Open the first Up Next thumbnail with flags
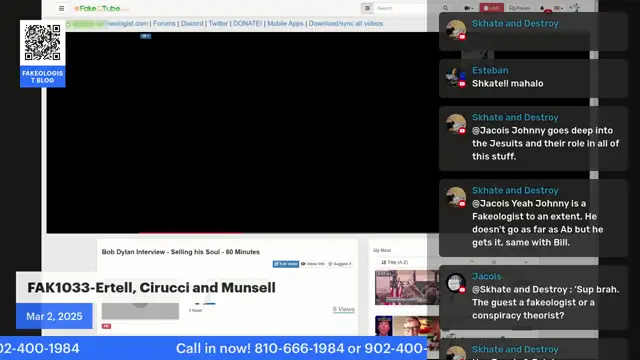The width and height of the screenshot is (640, 360). pos(407,287)
